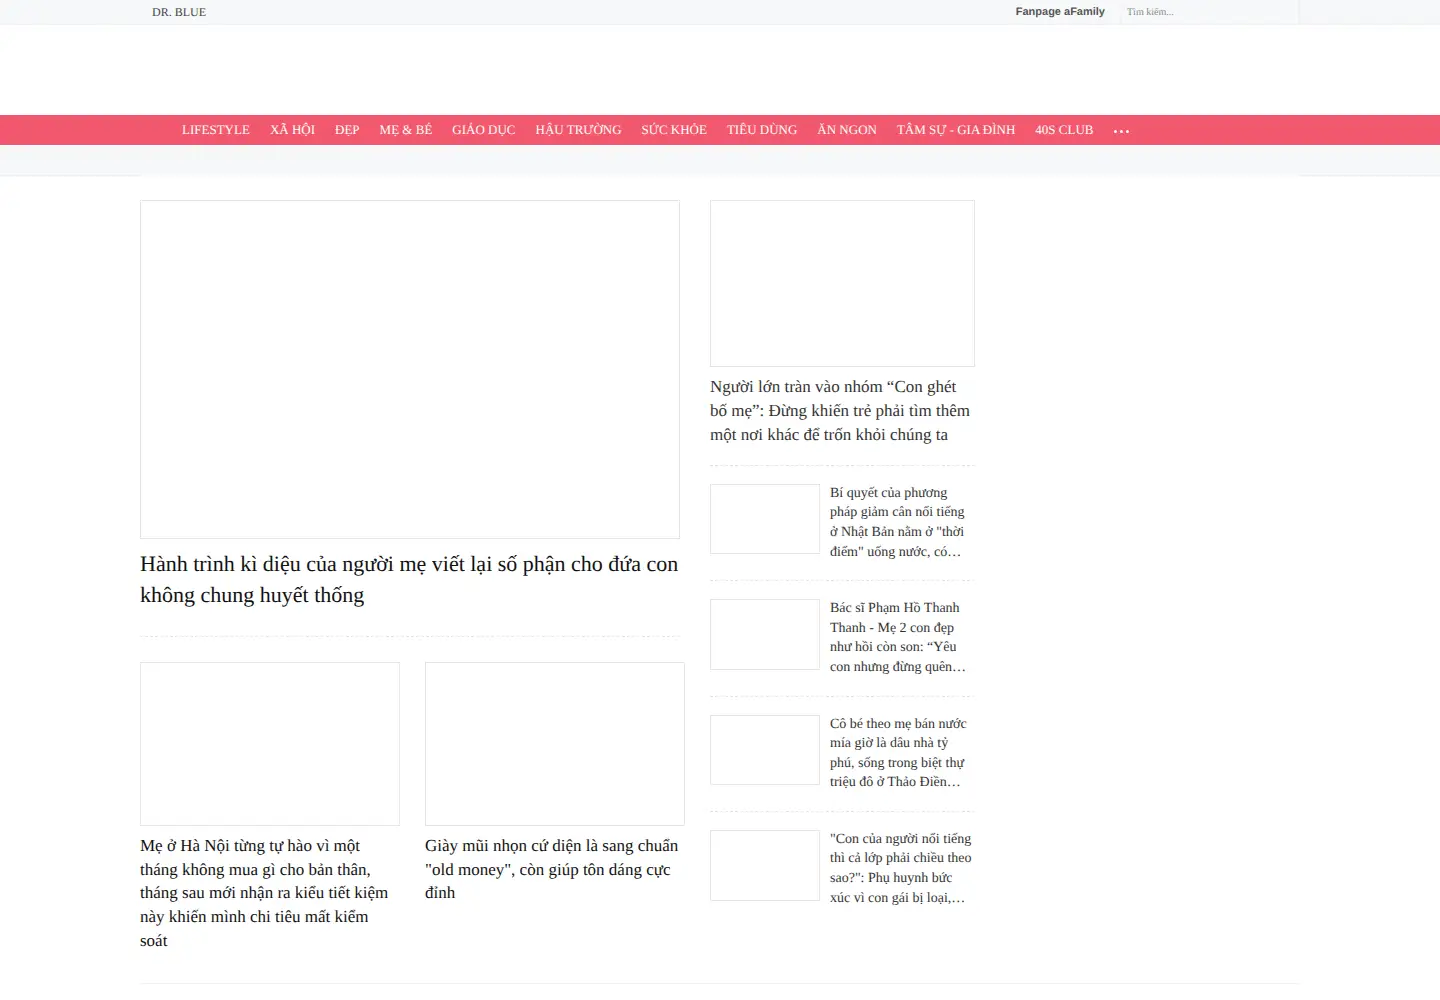The image size is (1440, 1000).
Task: Go to the XÃ HỘI category
Action: [x=292, y=130]
